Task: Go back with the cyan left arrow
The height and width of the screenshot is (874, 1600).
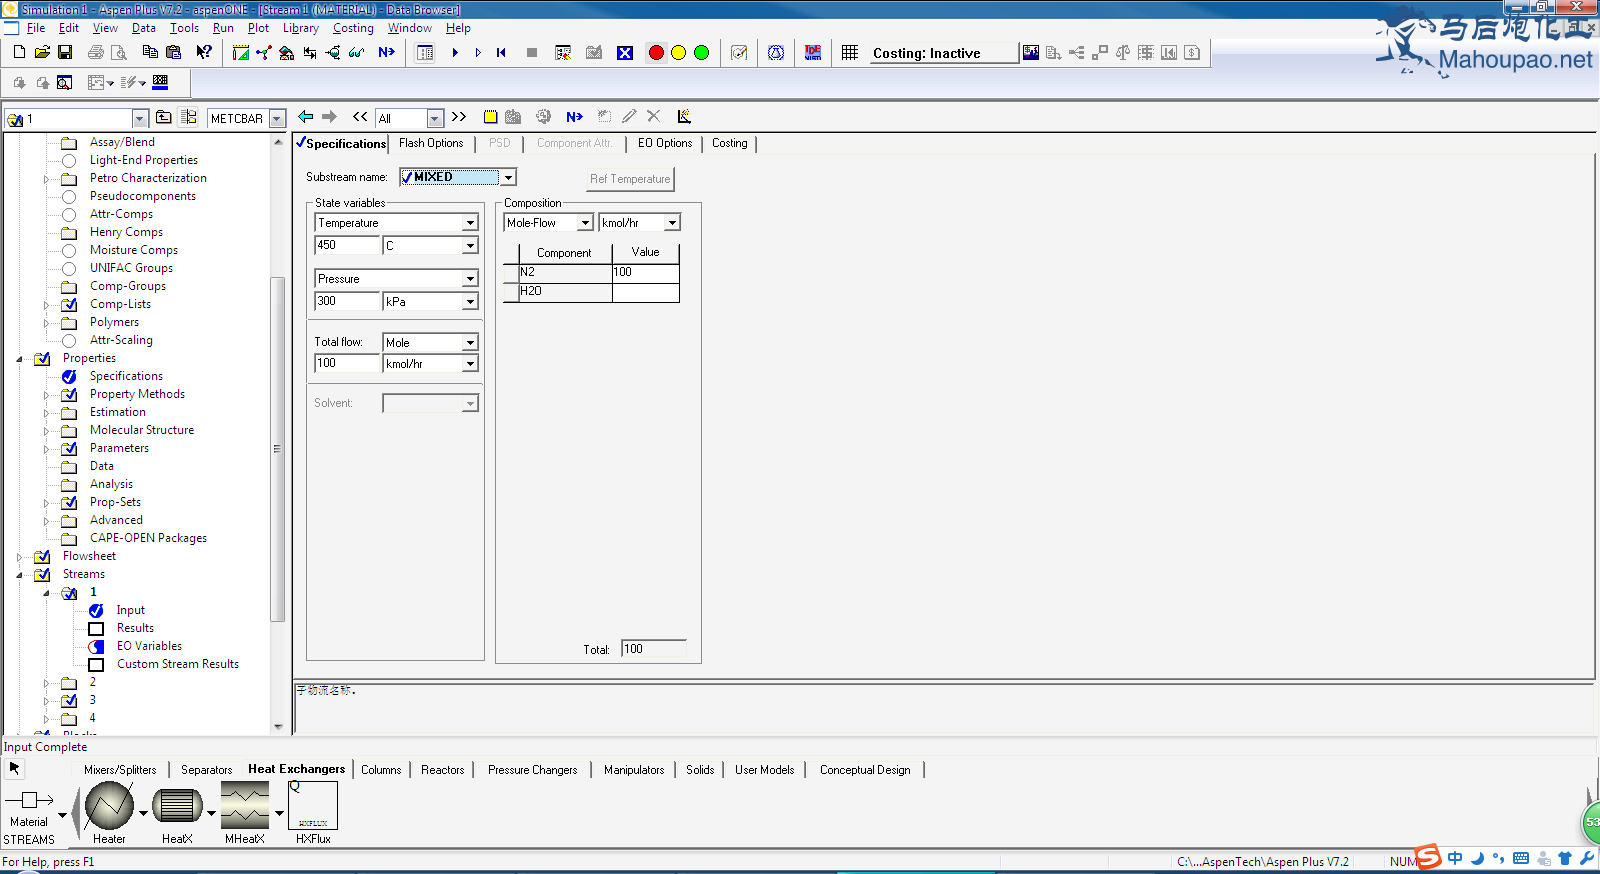Action: 306,117
